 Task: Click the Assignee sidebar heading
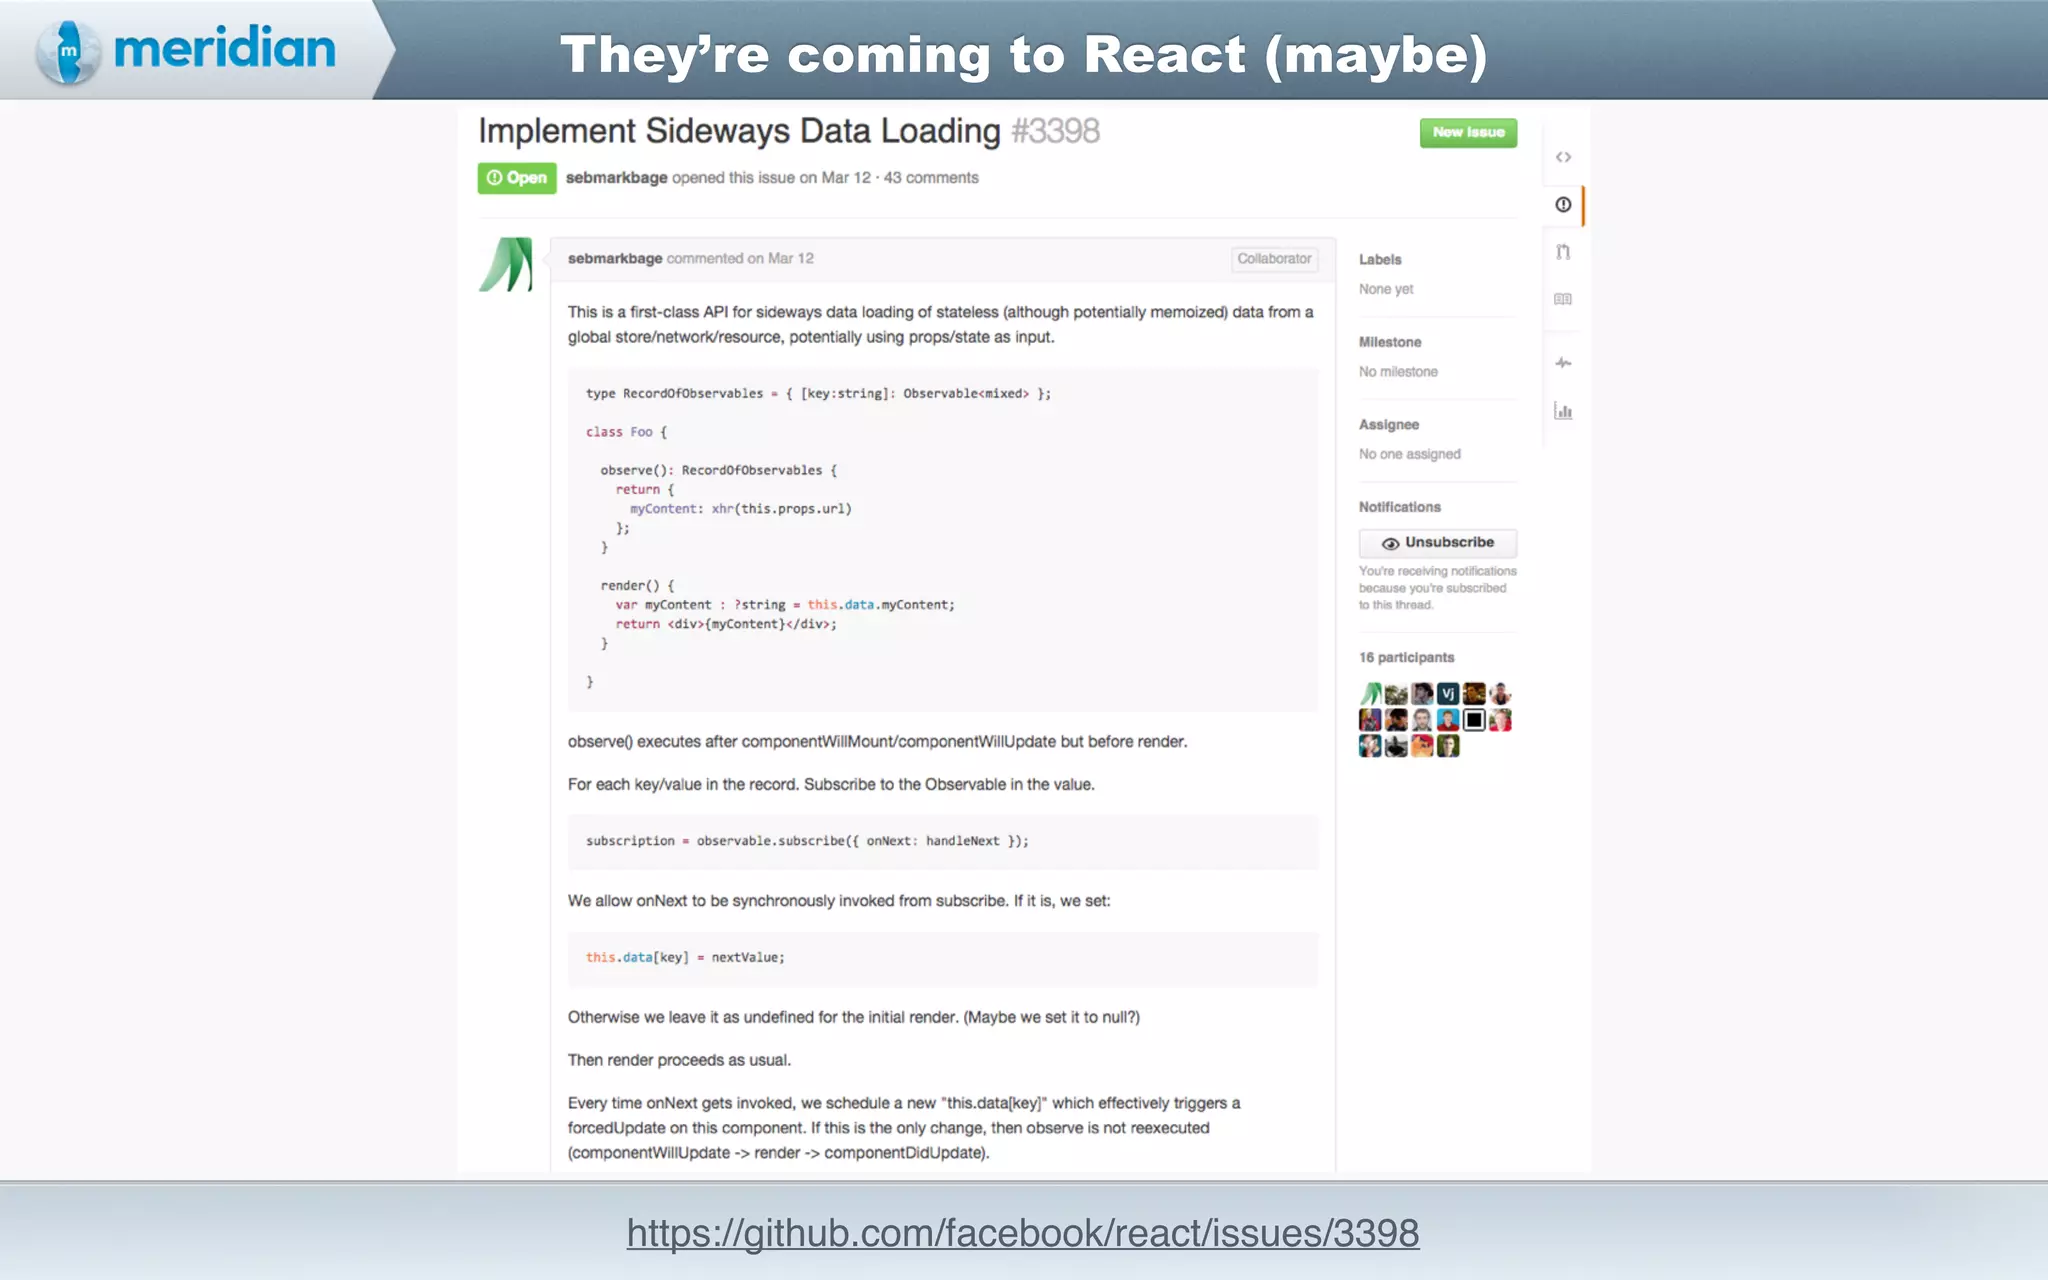(1389, 425)
